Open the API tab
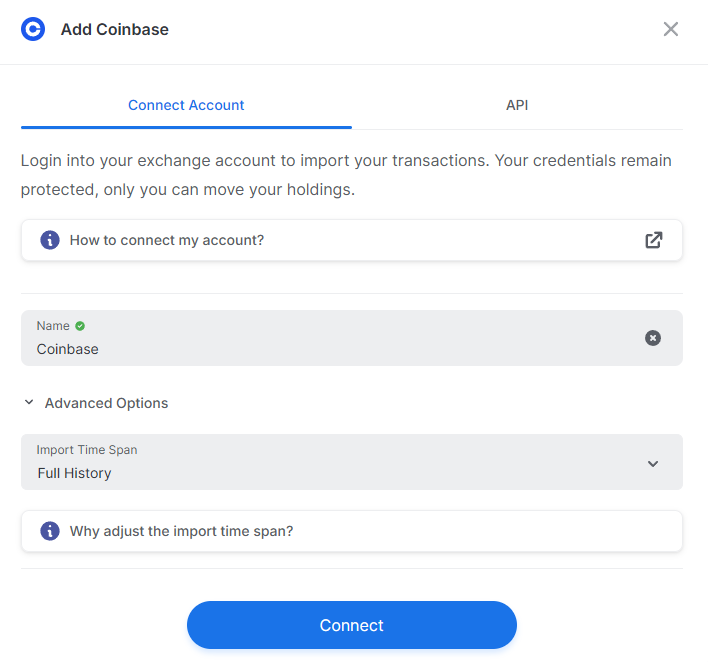708x662 pixels. 517,105
